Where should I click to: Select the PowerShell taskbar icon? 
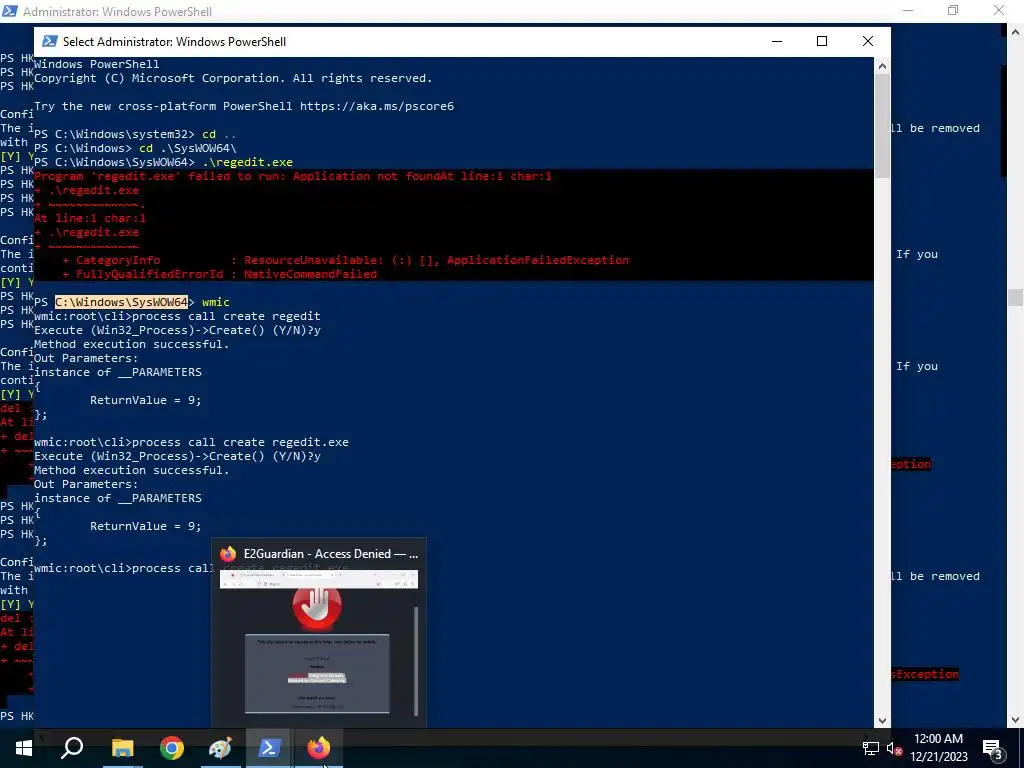pyautogui.click(x=269, y=748)
